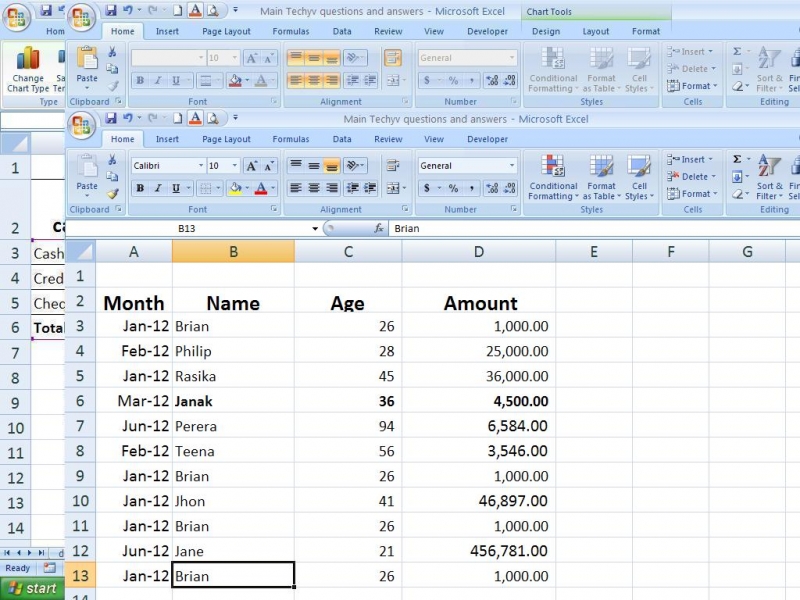The width and height of the screenshot is (800, 600).
Task: Click Format Painter brush in the lower ribbon
Action: pyautogui.click(x=112, y=194)
